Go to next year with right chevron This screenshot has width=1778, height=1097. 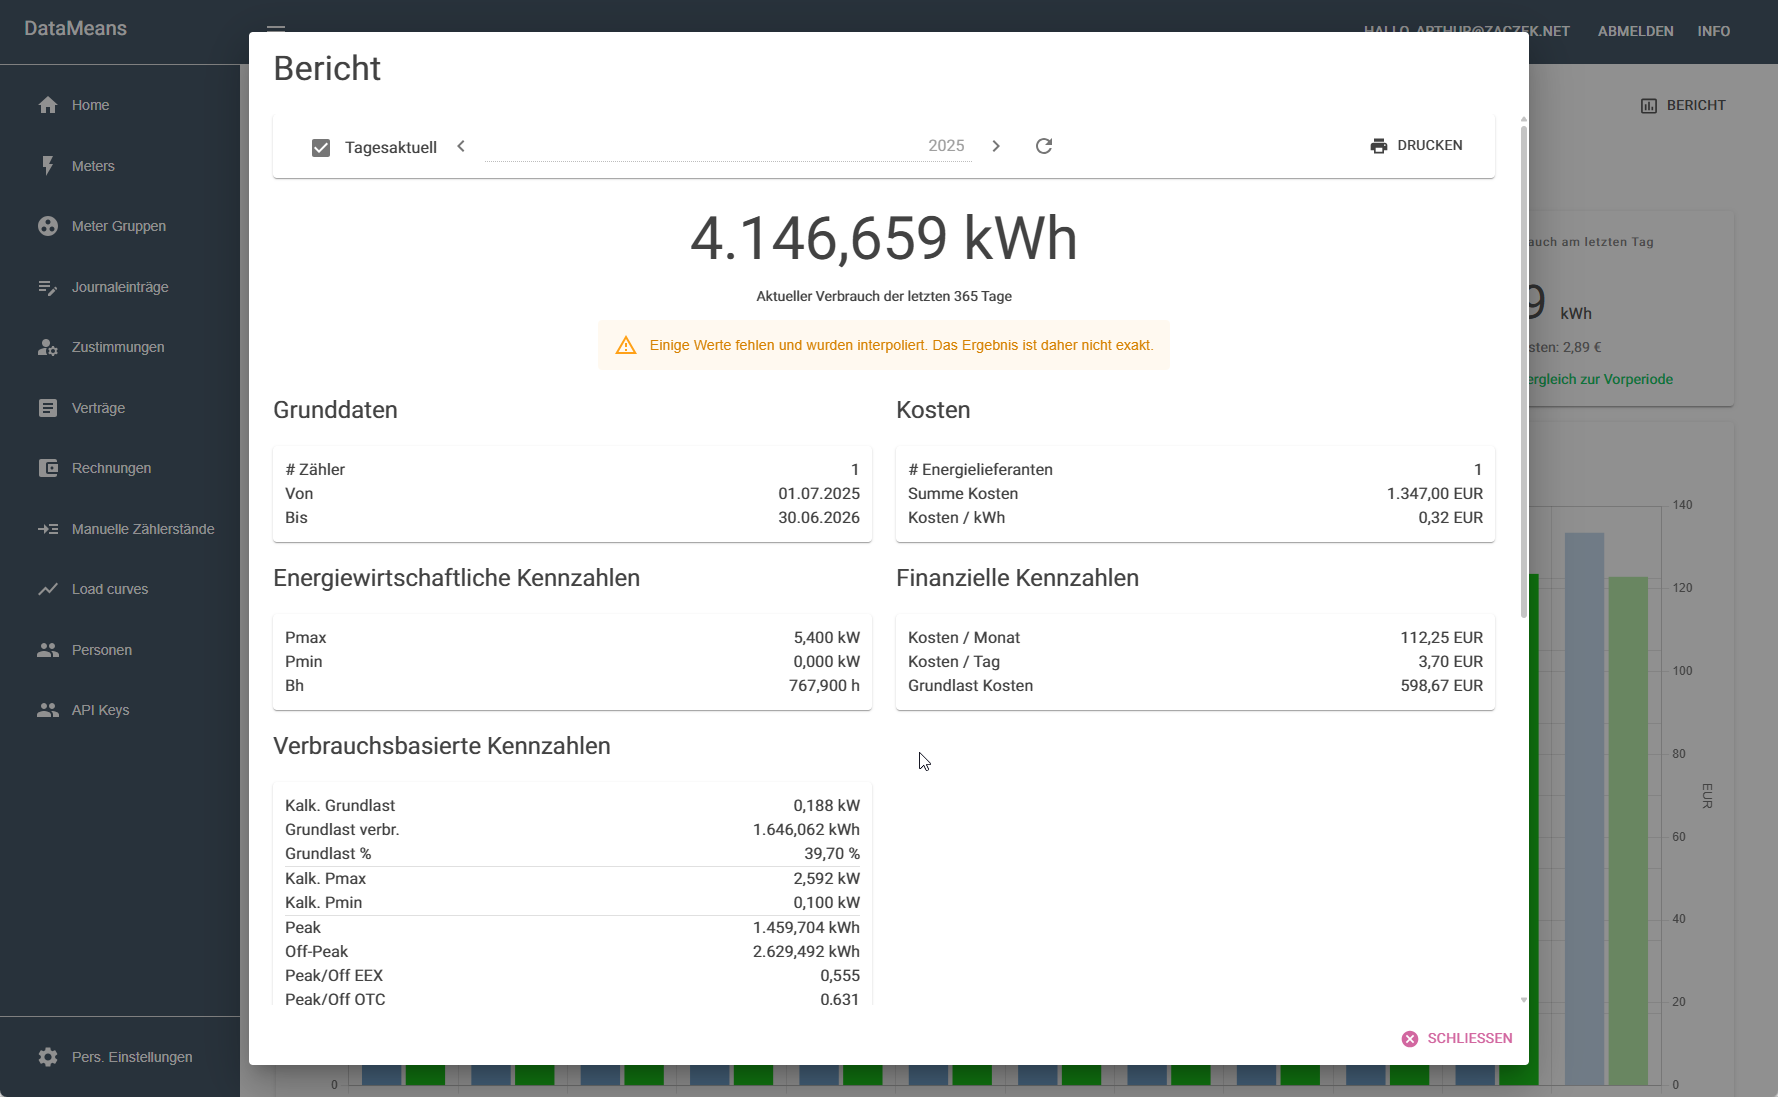pyautogui.click(x=996, y=146)
